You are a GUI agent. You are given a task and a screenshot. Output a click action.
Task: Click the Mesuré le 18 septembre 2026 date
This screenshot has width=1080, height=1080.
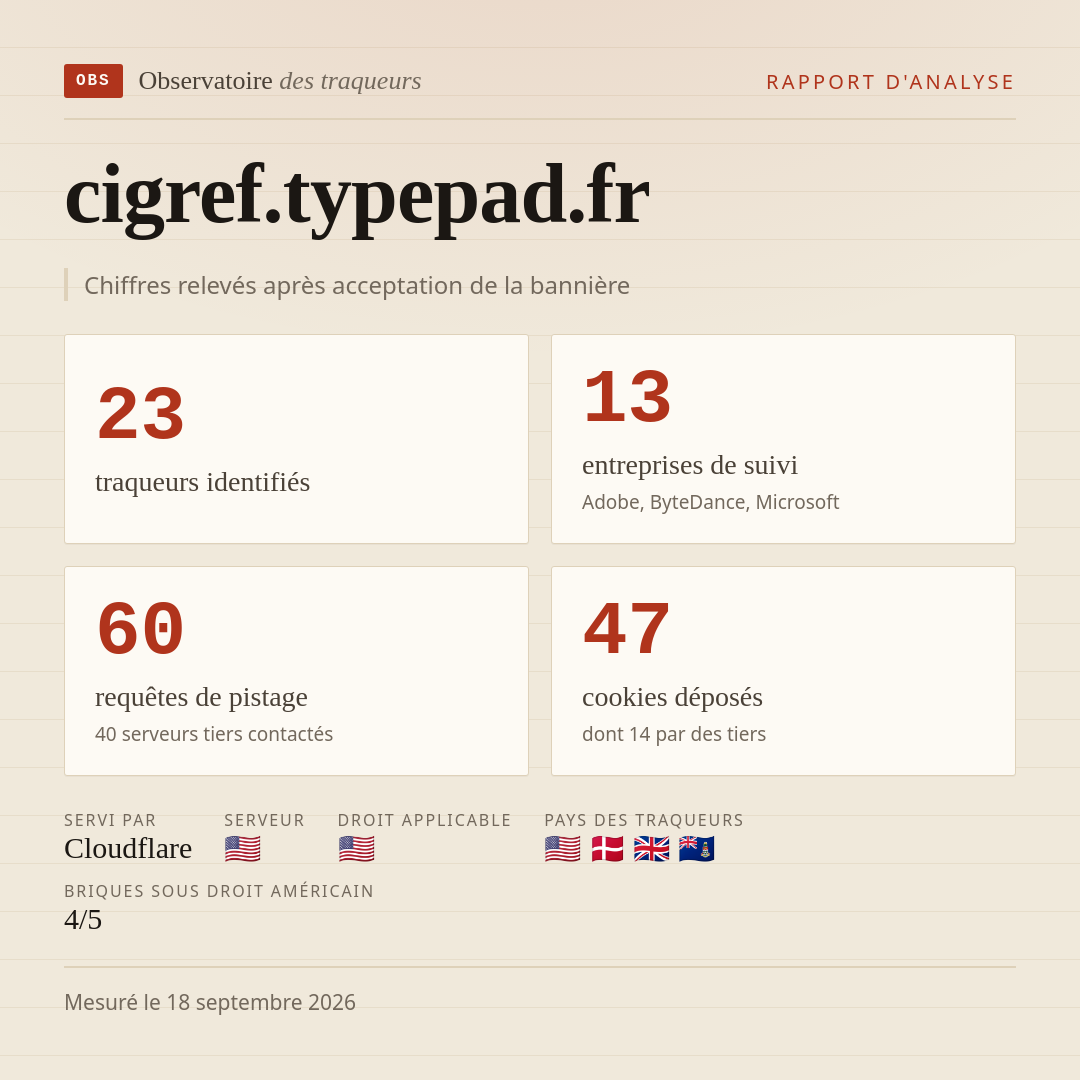click(210, 1002)
